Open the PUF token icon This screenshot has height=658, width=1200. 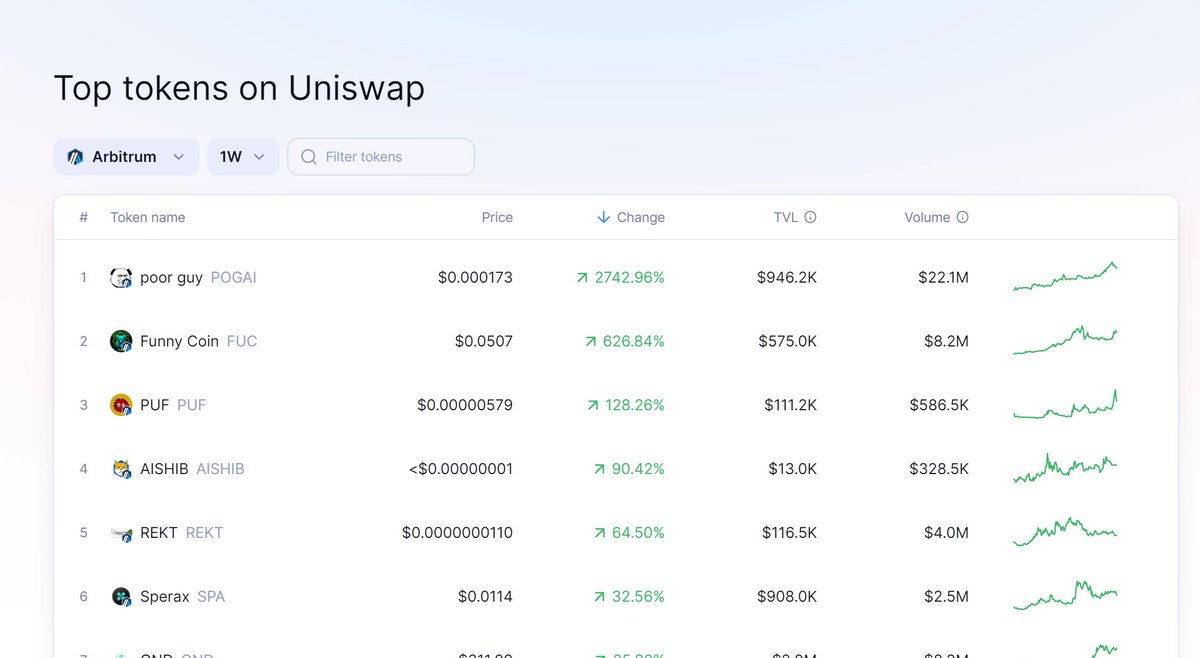121,405
